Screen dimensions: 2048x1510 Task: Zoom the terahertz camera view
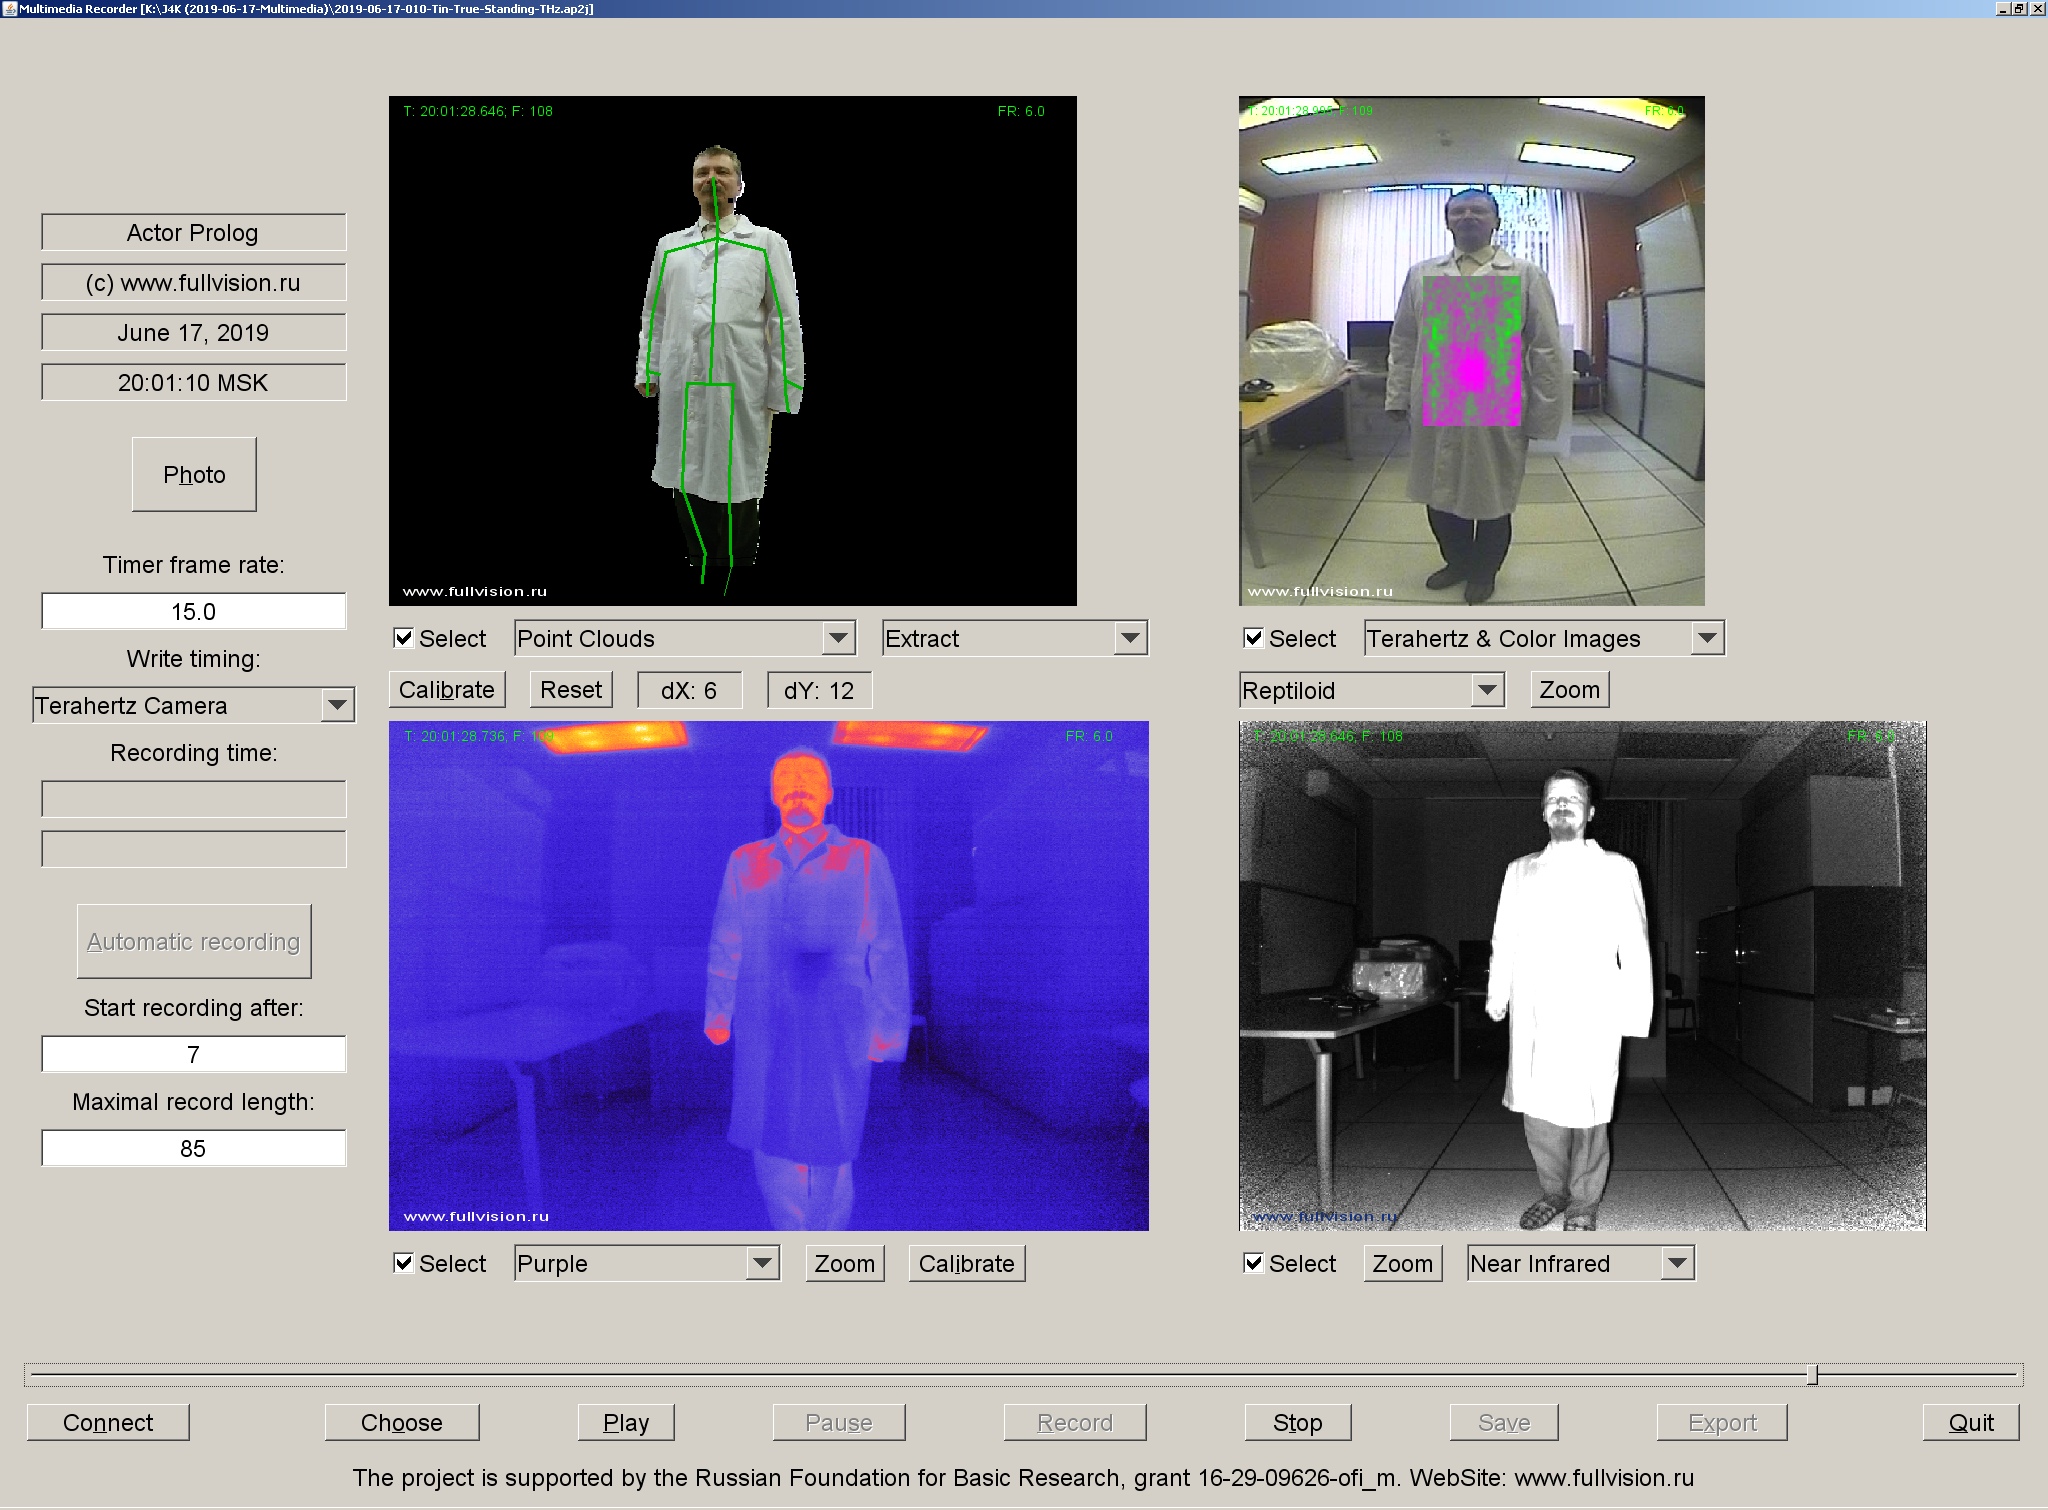[x=1568, y=689]
